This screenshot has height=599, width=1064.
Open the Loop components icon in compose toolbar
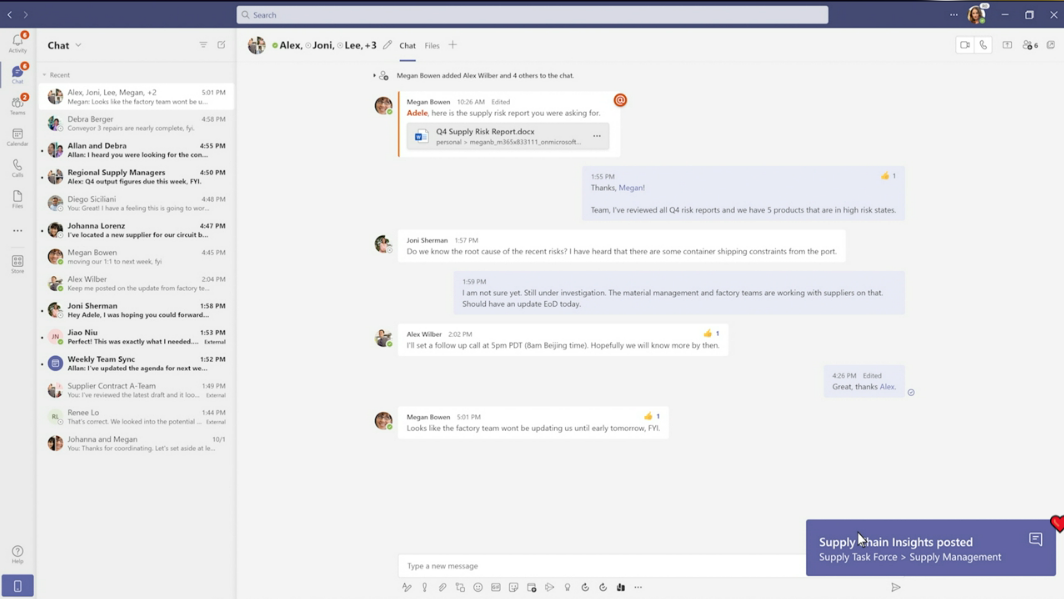460,587
